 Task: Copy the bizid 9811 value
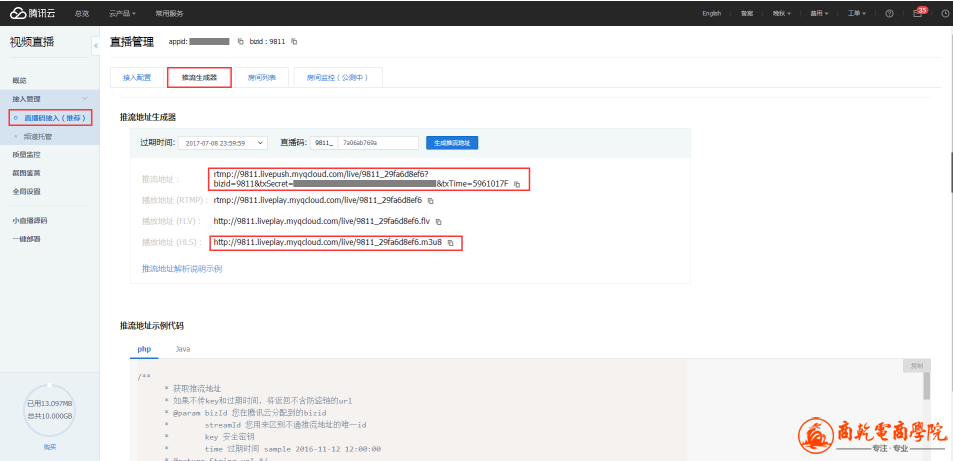click(x=294, y=42)
